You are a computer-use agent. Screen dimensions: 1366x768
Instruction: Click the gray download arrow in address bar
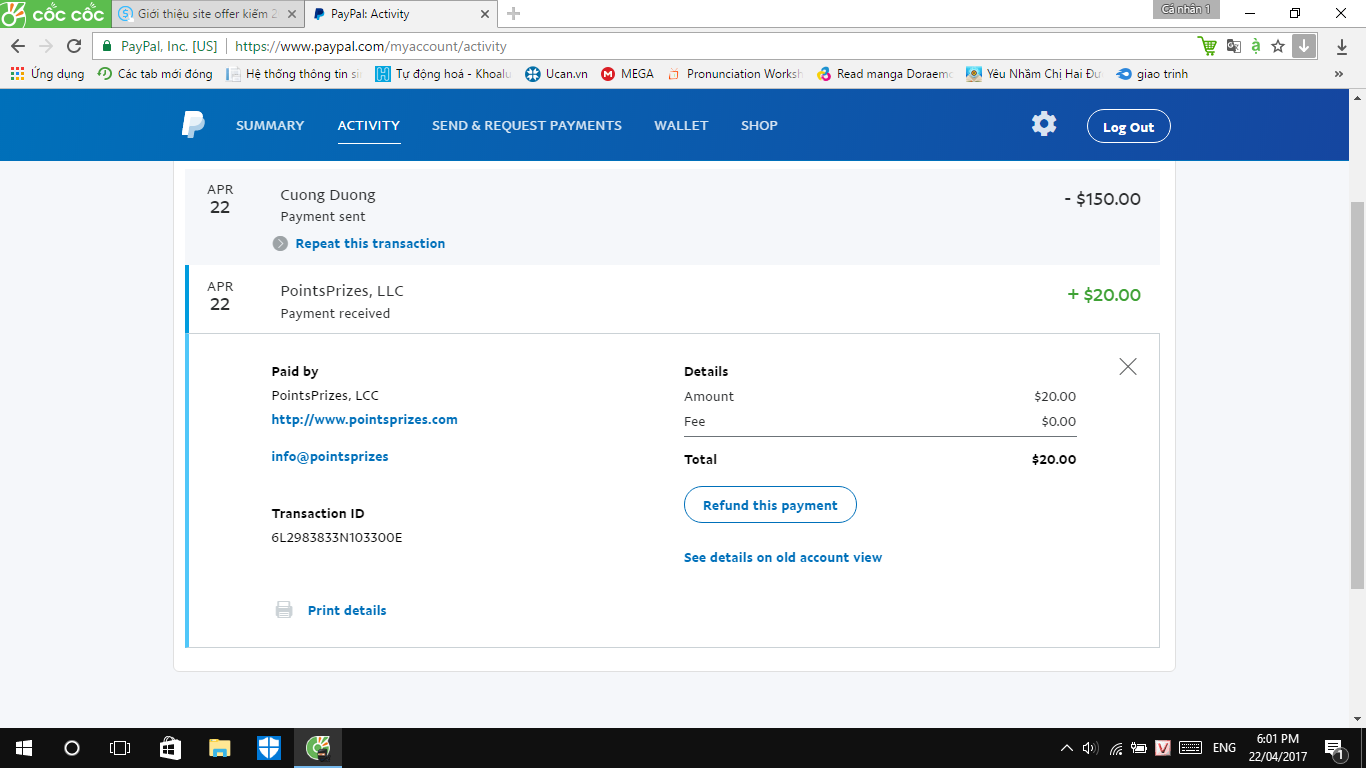coord(1303,46)
